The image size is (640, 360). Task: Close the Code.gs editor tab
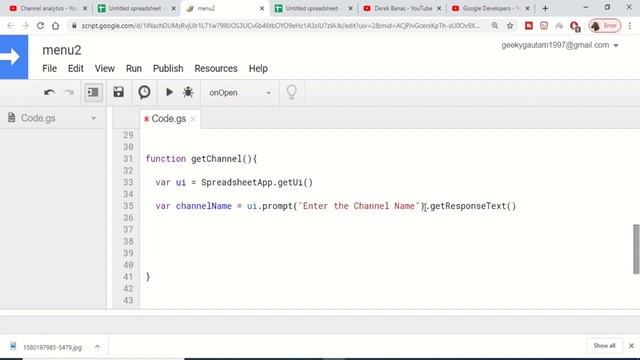193,119
